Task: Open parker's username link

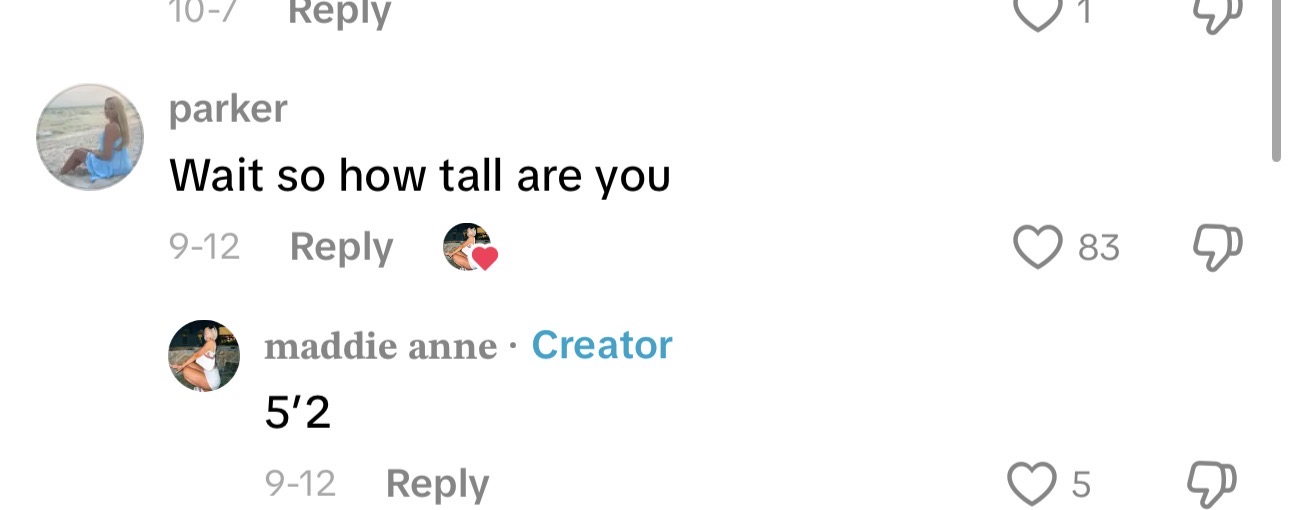Action: [x=228, y=108]
